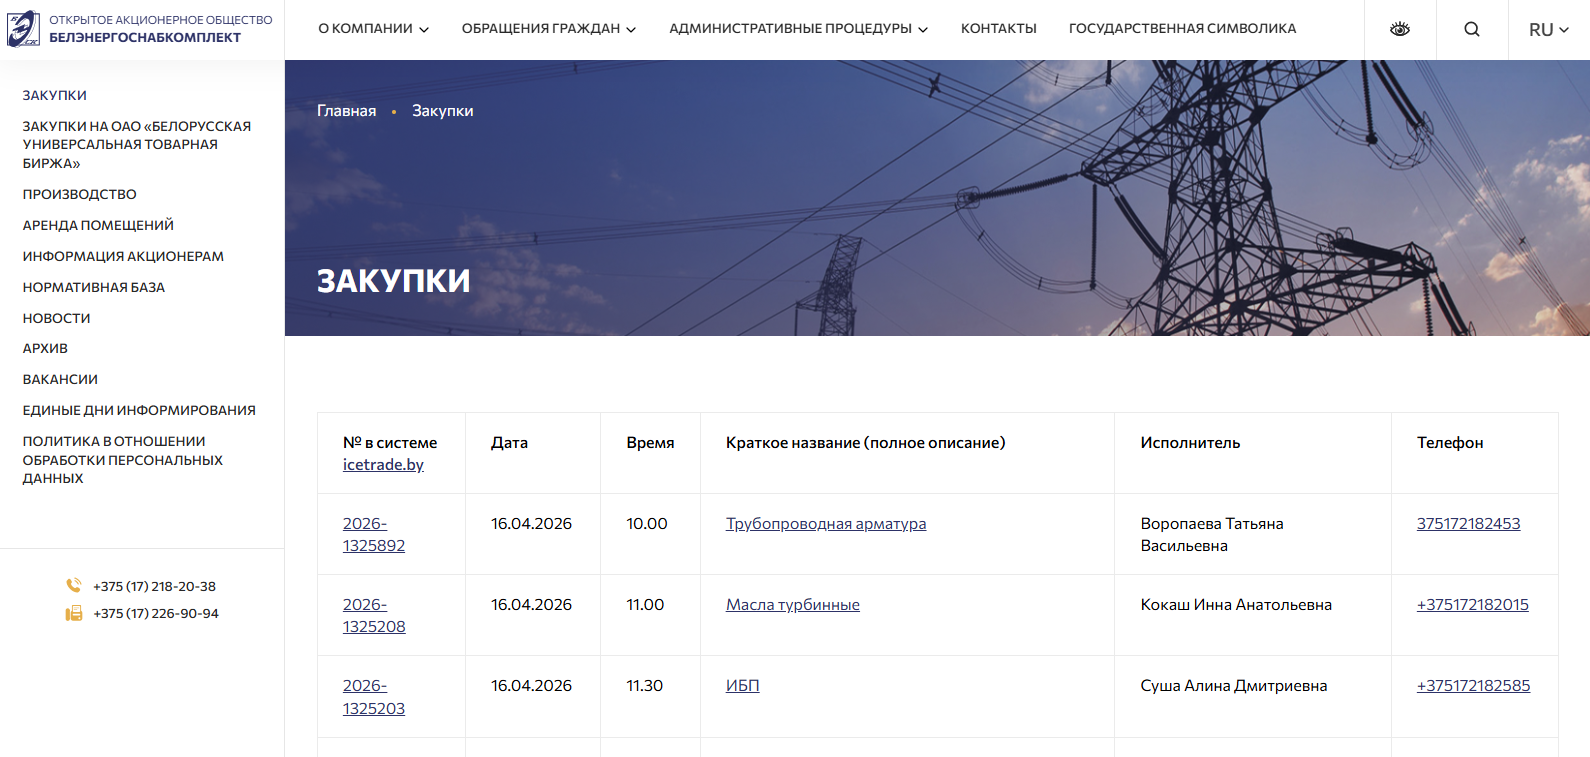Click the orange phone handset icon

click(74, 586)
